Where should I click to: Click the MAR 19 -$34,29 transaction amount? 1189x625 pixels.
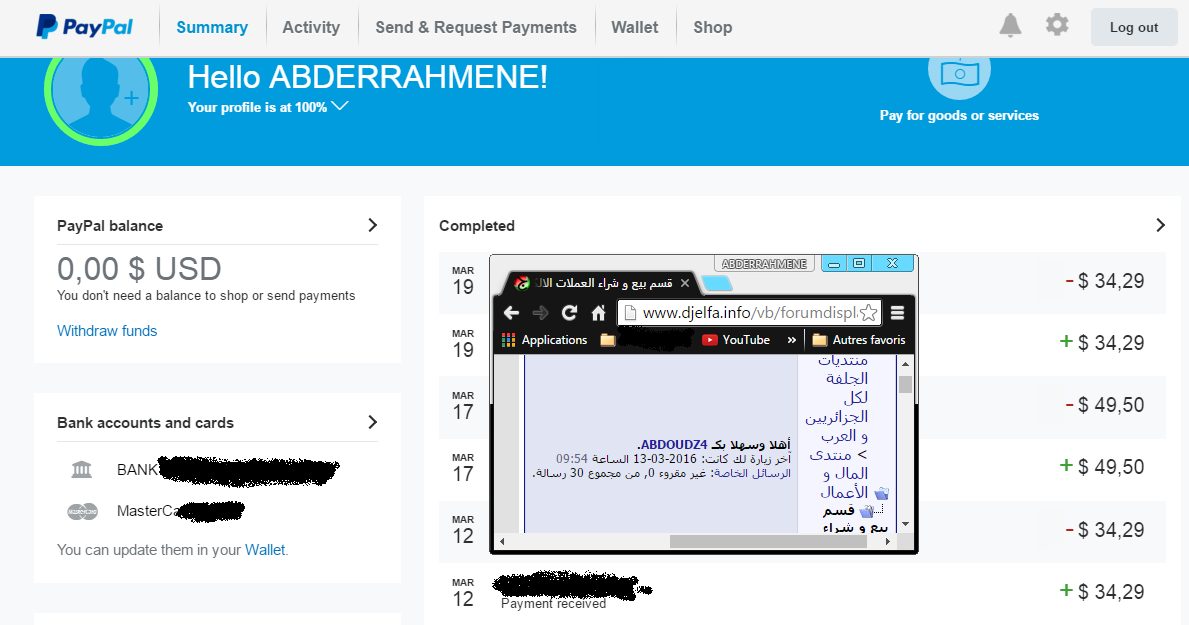(x=1105, y=281)
